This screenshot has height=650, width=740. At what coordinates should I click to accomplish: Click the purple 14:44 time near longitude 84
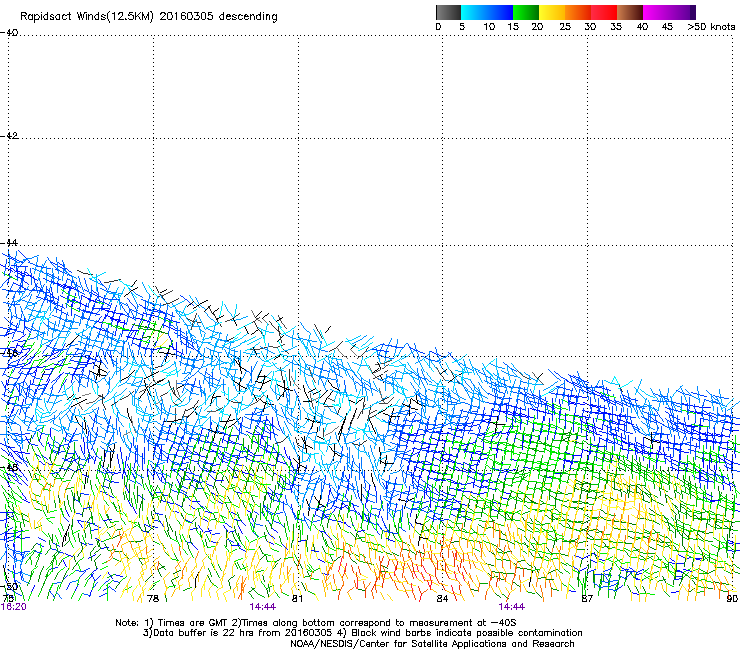512,607
